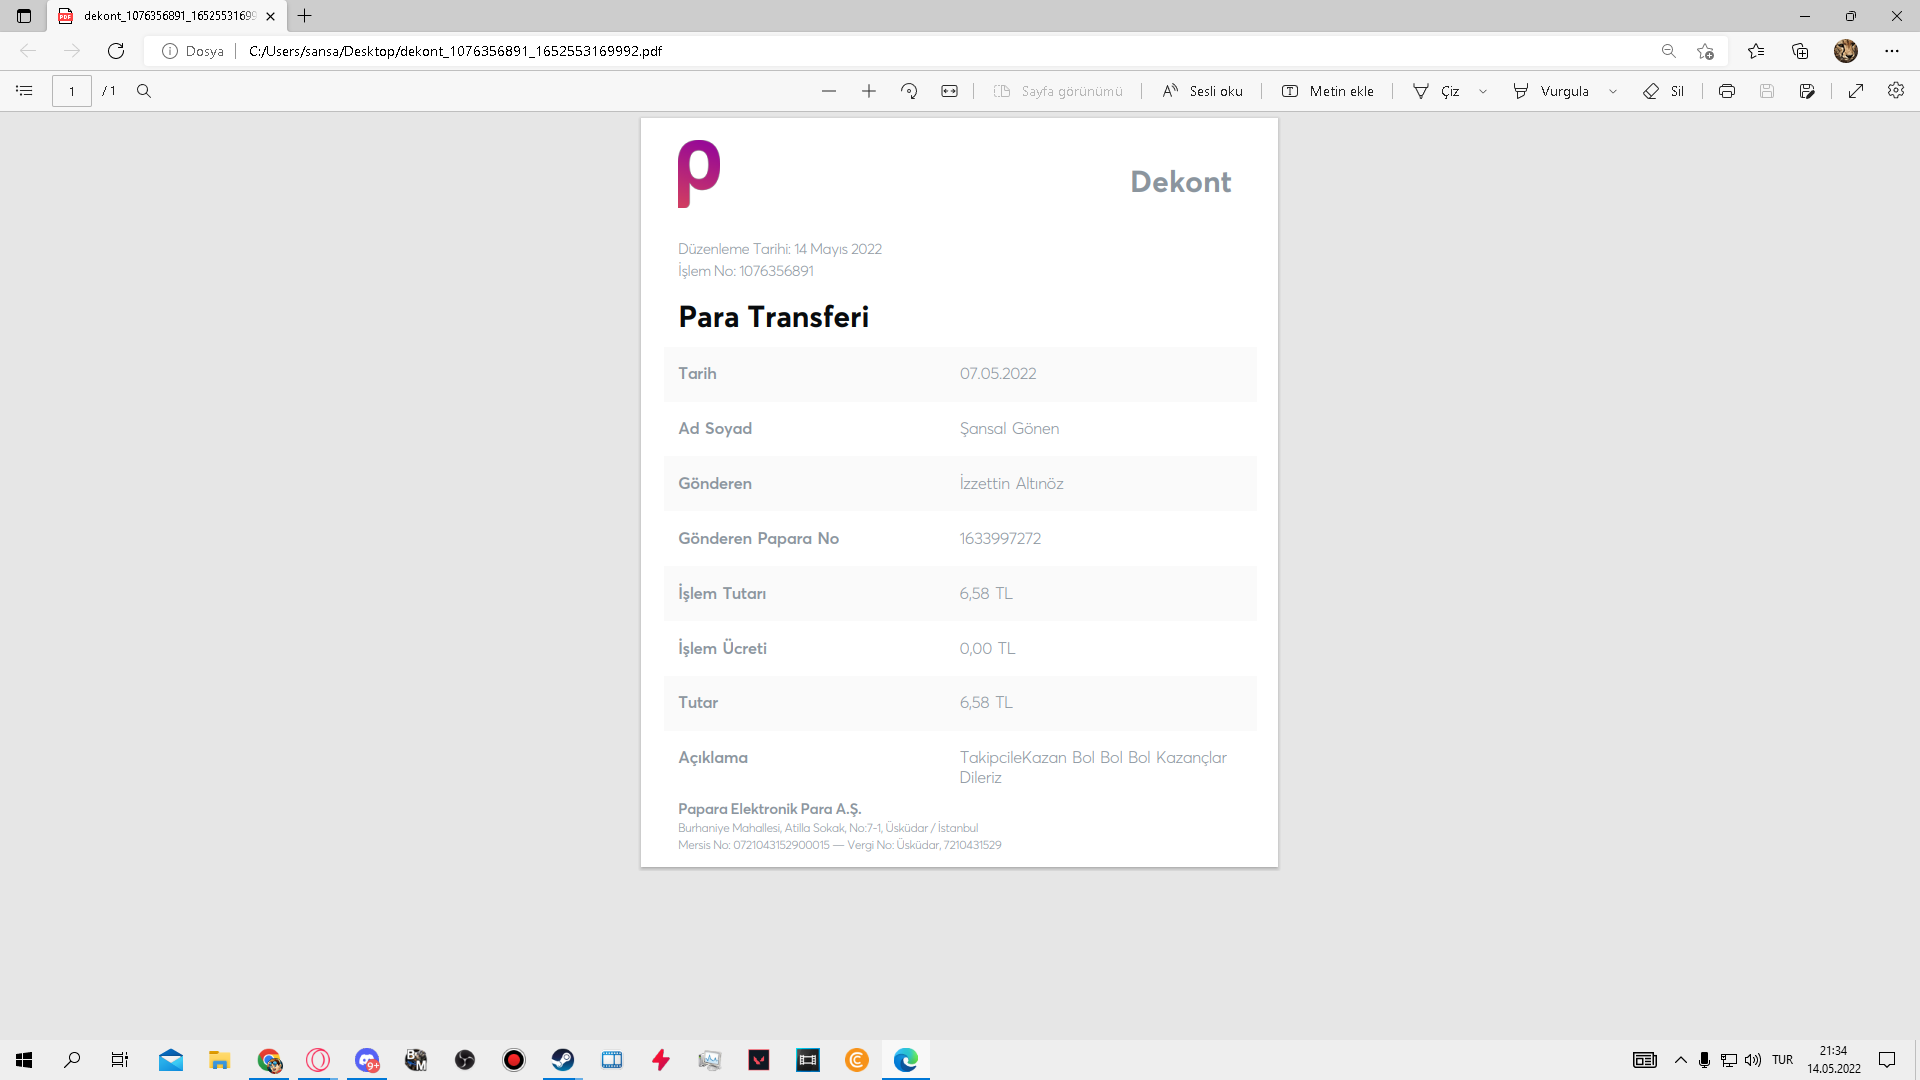Open Google Chrome from taskbar

click(x=269, y=1060)
